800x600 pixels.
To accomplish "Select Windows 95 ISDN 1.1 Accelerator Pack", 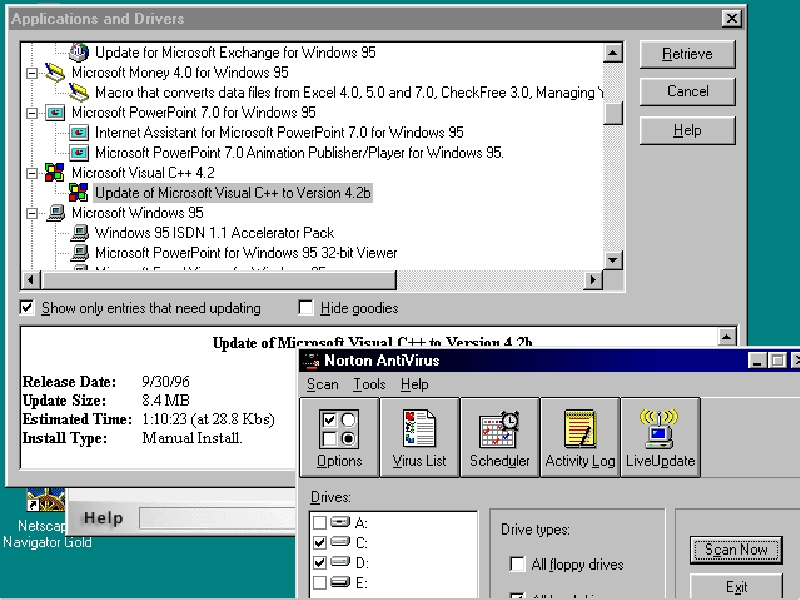I will [x=214, y=233].
